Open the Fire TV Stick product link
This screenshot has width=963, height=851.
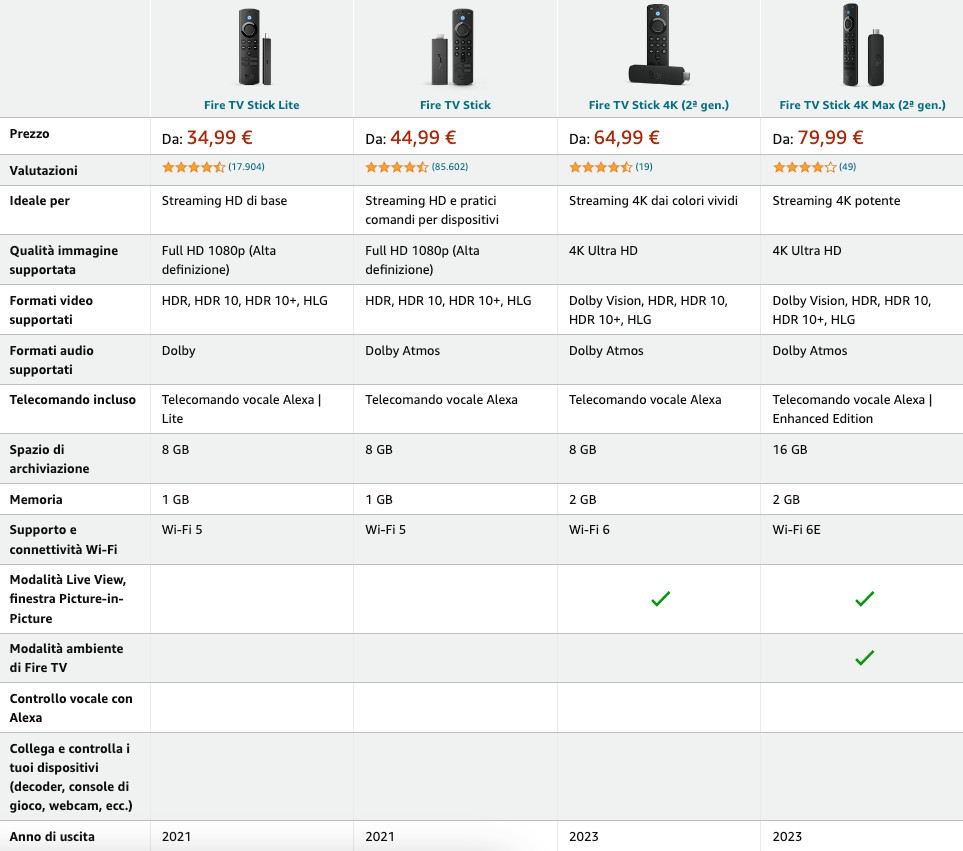coord(455,105)
